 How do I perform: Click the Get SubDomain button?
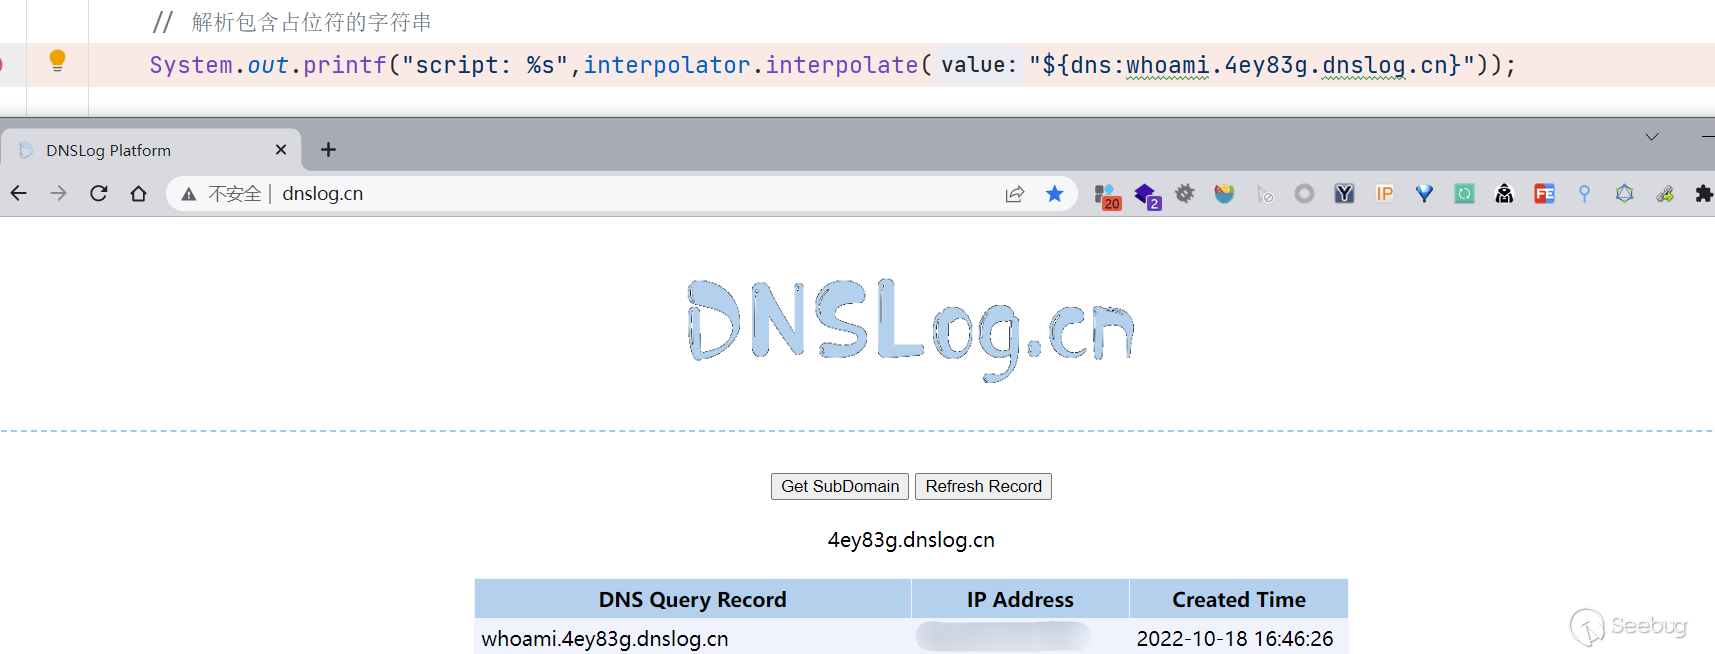pos(840,486)
